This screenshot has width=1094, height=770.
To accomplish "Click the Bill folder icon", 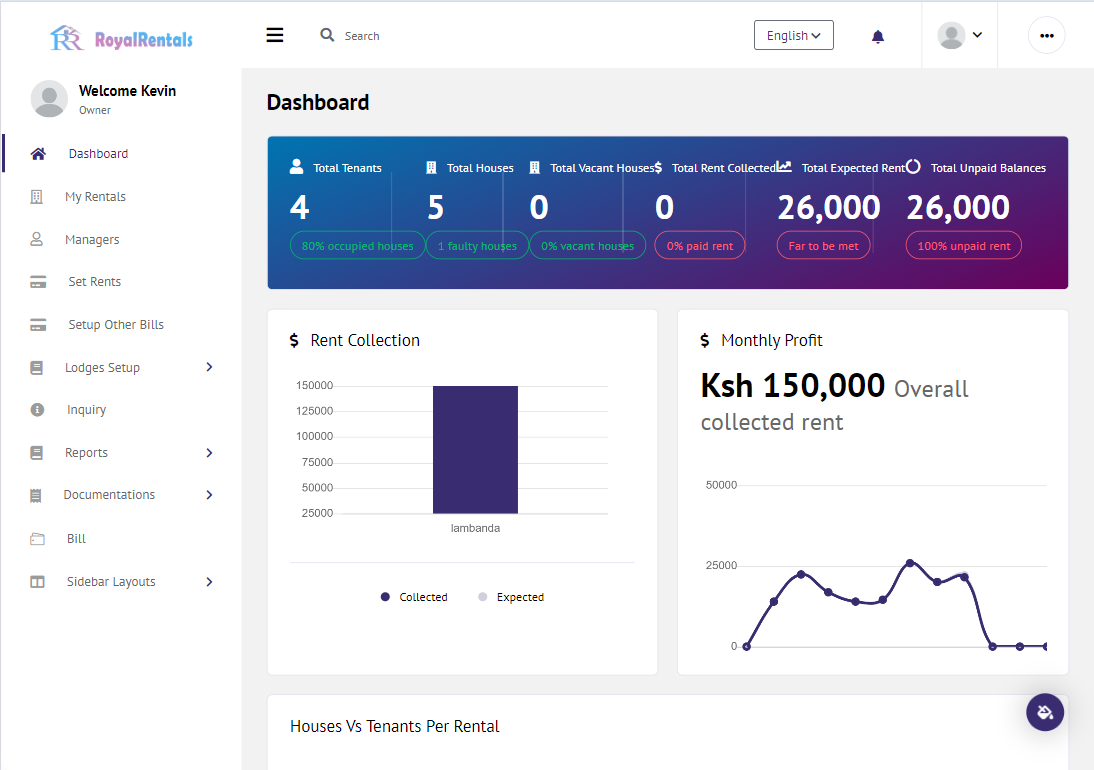I will (38, 538).
